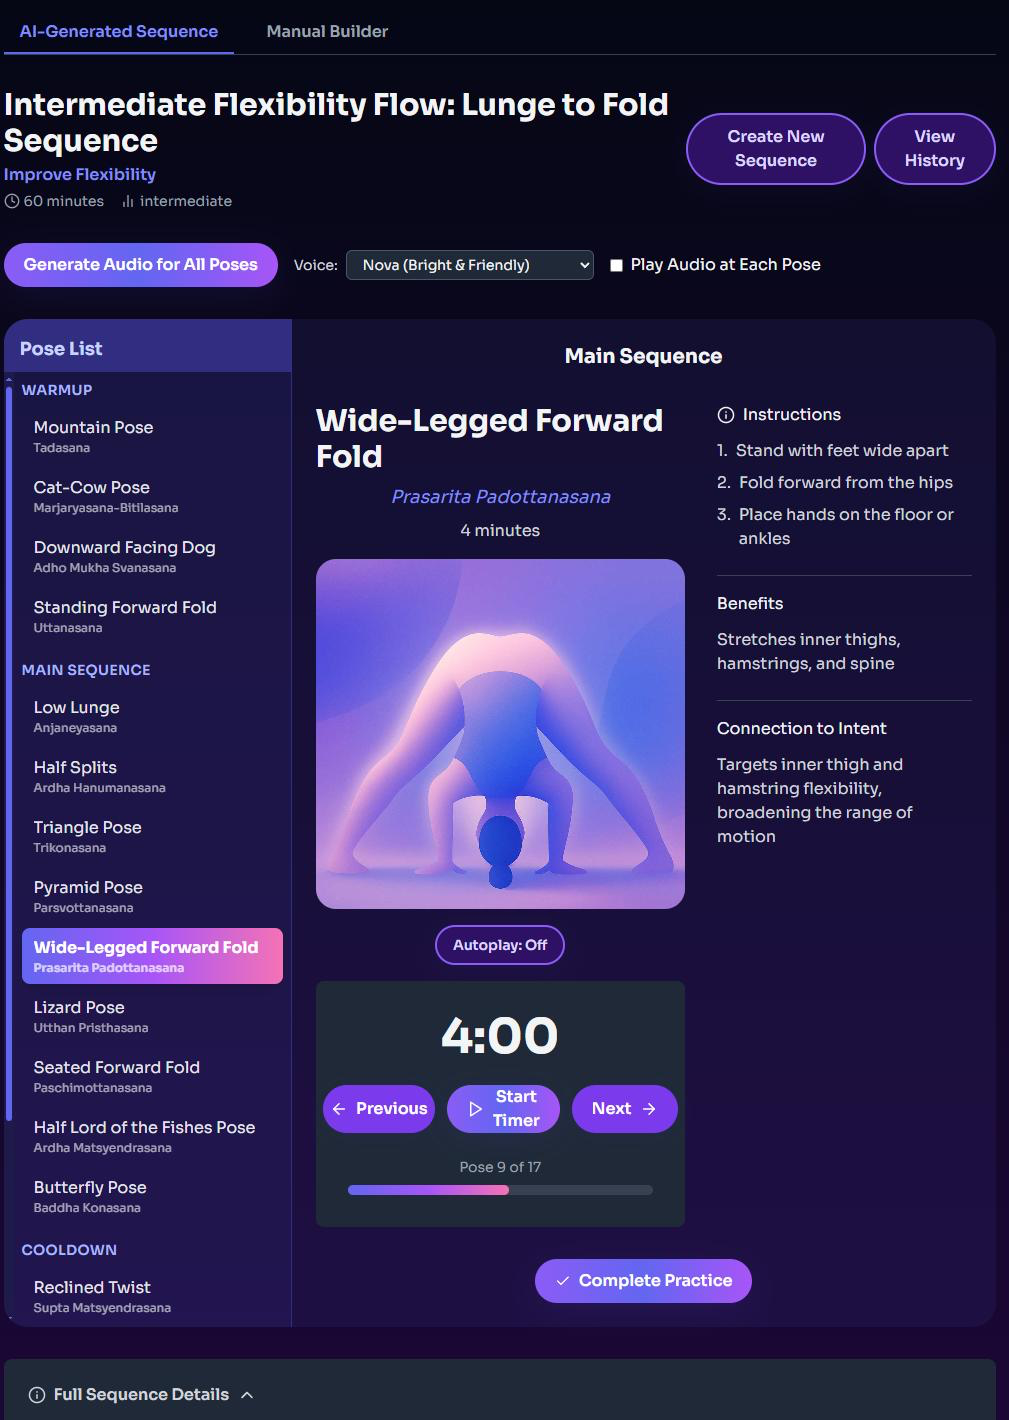
Task: Switch to the Manual Builder tab
Action: coord(327,31)
